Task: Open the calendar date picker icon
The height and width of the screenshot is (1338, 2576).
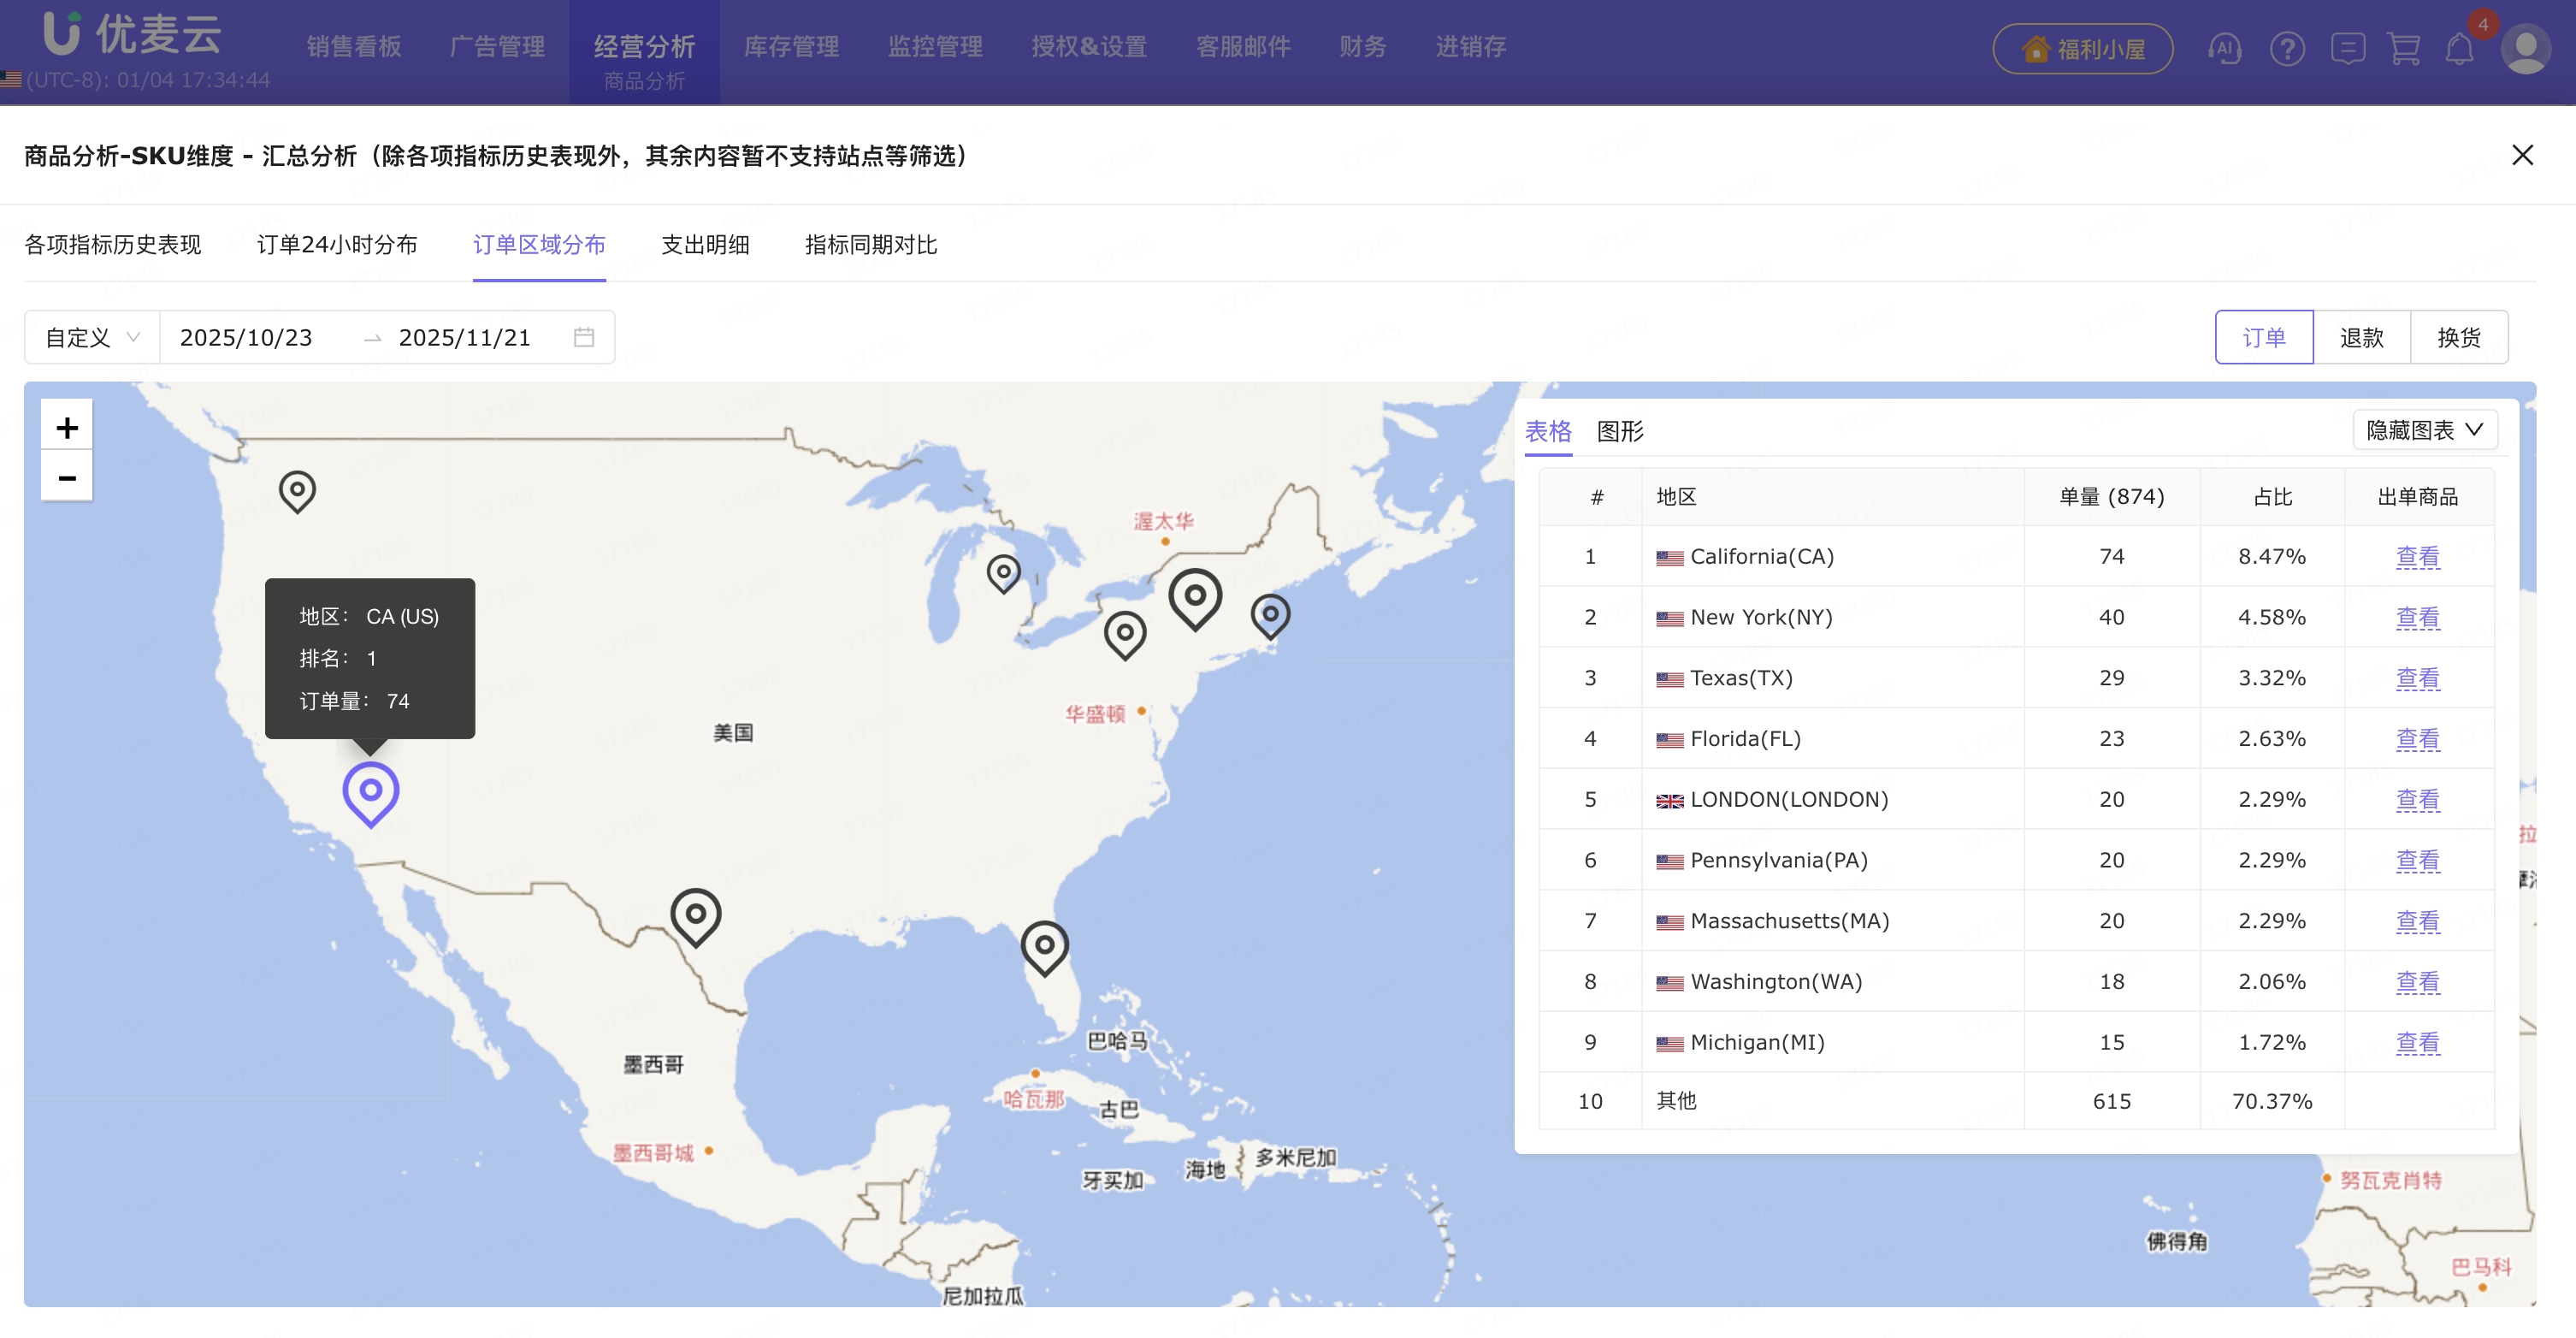Action: (584, 337)
